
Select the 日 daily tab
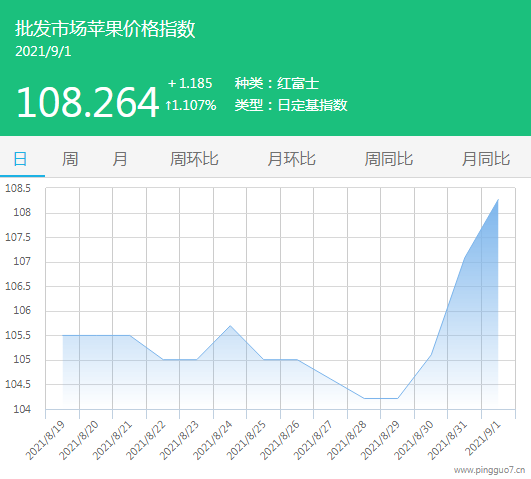point(20,159)
